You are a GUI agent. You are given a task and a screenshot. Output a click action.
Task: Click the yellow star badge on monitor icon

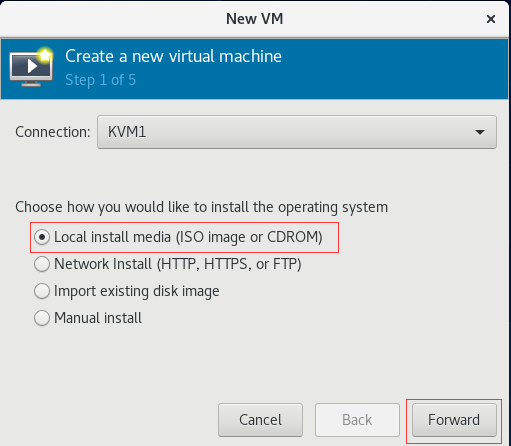[45, 55]
